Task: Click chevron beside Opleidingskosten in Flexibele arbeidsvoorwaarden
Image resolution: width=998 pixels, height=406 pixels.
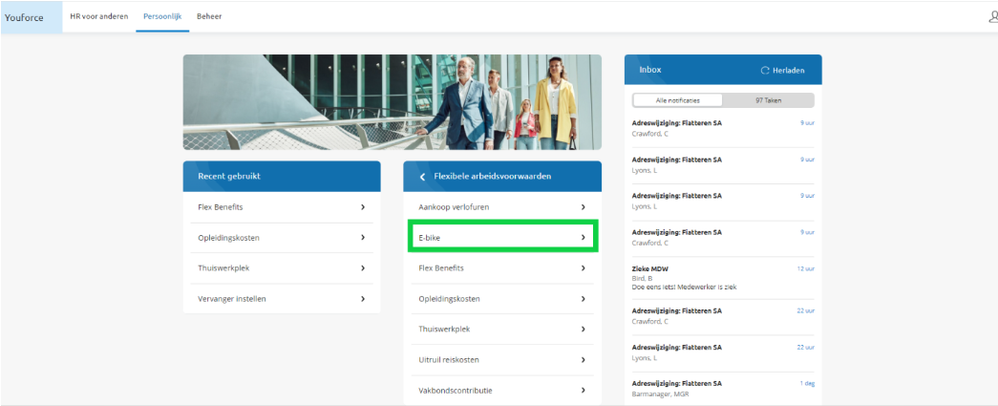Action: click(583, 298)
